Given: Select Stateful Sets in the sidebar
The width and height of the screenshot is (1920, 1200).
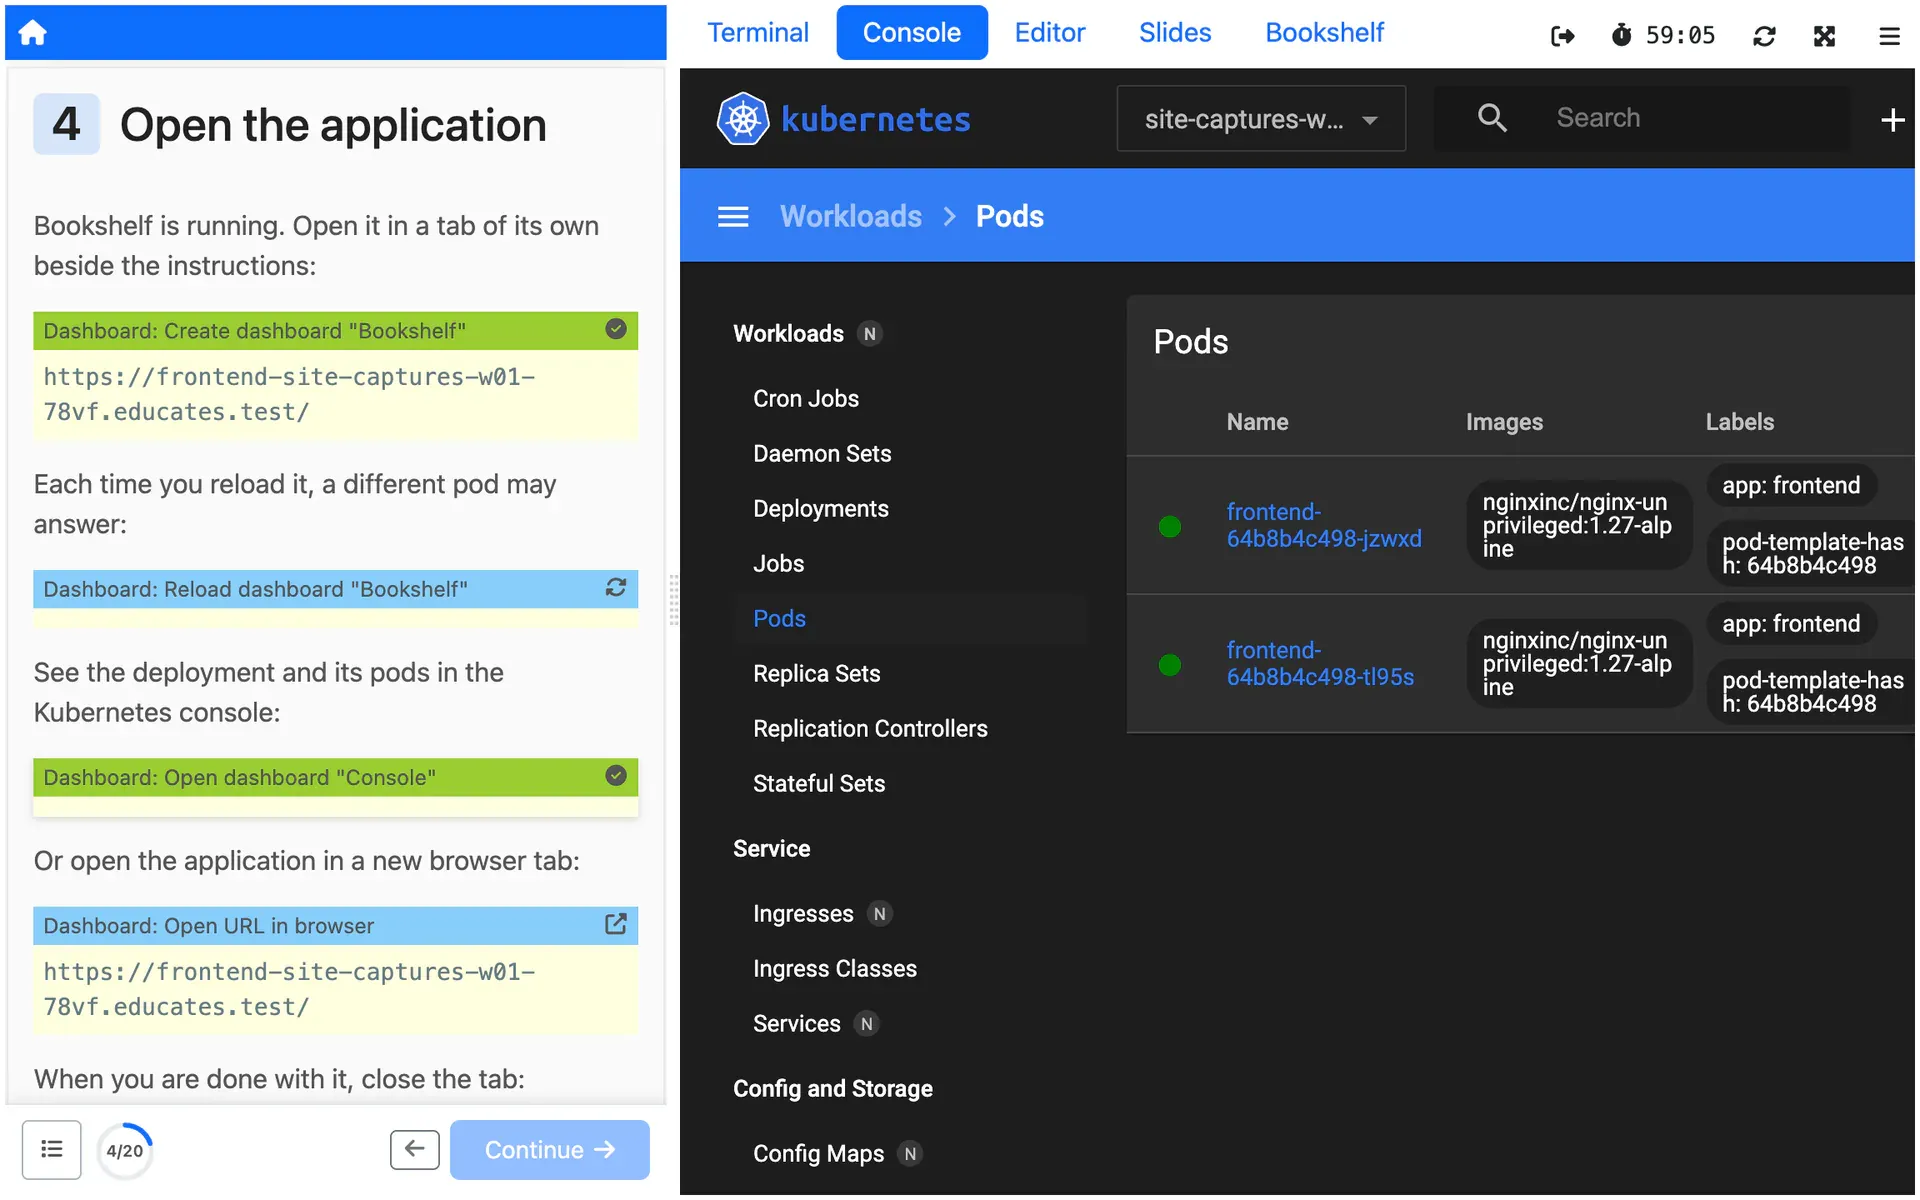Looking at the screenshot, I should (x=818, y=783).
